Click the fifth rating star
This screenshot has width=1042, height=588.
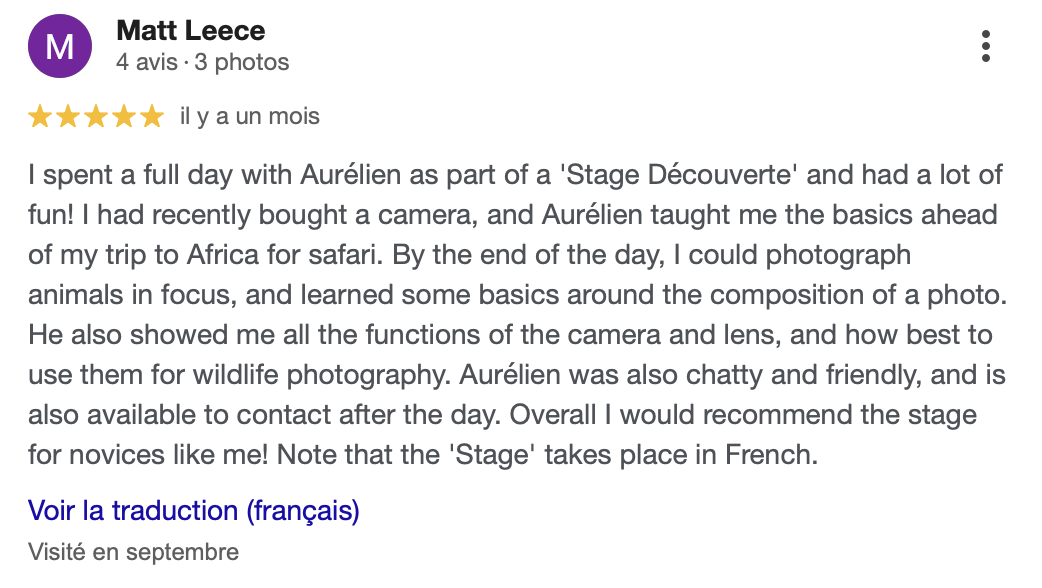coord(151,117)
